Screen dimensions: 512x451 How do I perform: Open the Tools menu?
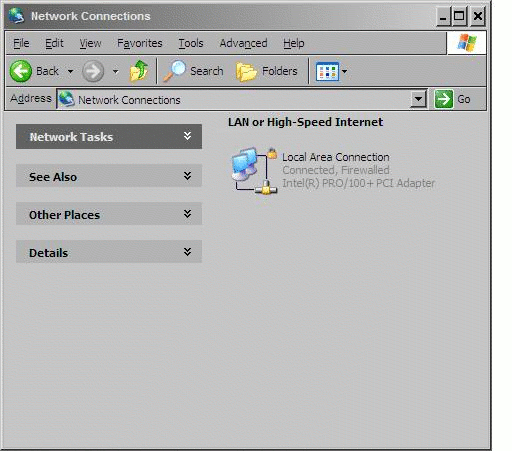coord(191,43)
